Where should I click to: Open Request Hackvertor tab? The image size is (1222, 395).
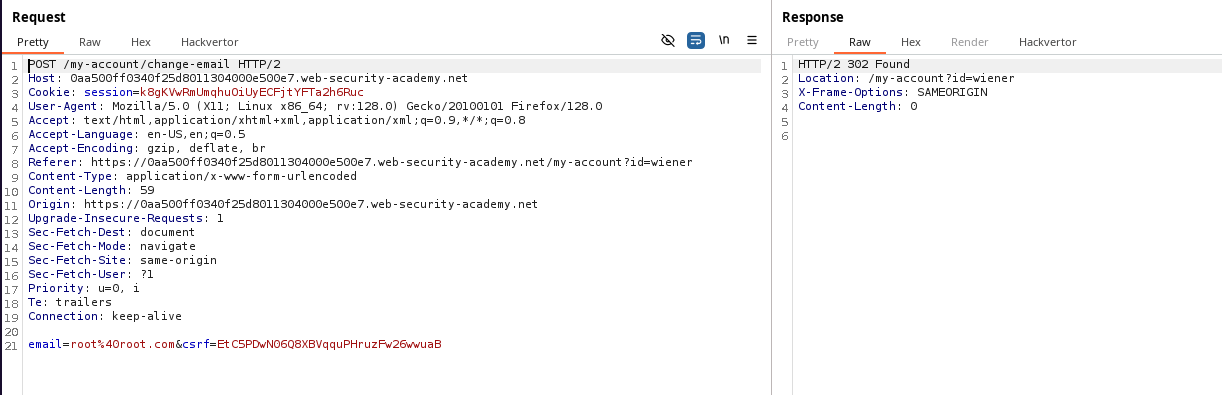pyautogui.click(x=210, y=42)
